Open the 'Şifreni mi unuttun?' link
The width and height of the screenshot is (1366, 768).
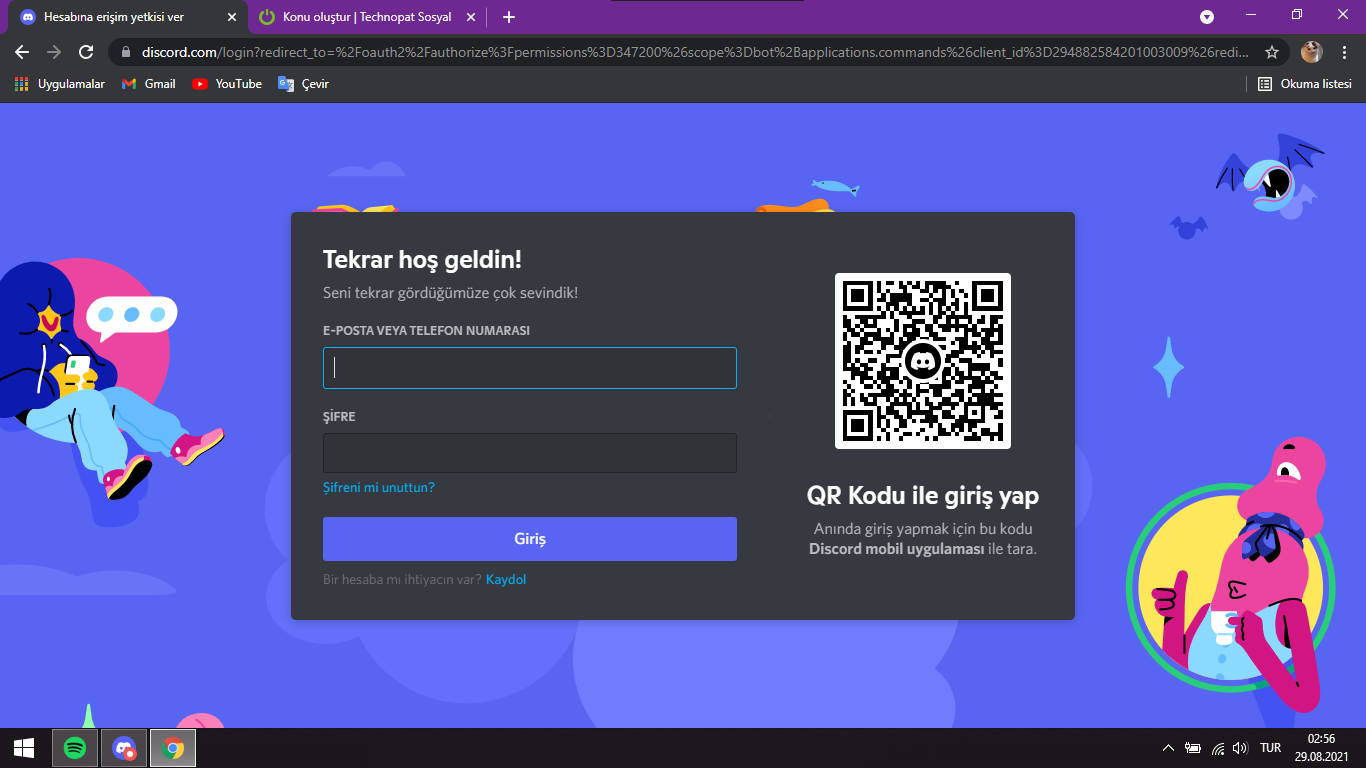click(379, 488)
